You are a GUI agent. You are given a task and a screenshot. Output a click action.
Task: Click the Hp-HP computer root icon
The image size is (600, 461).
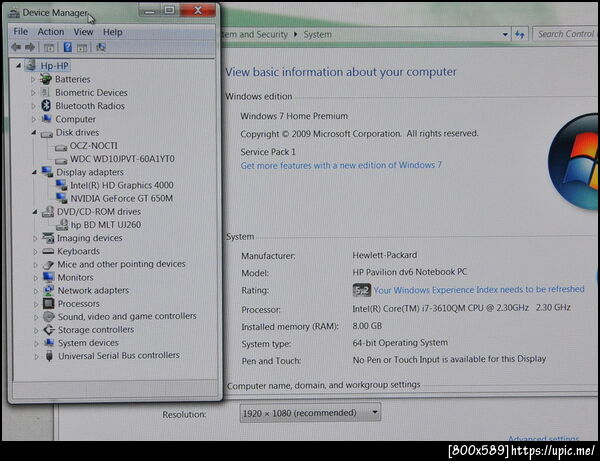point(31,65)
